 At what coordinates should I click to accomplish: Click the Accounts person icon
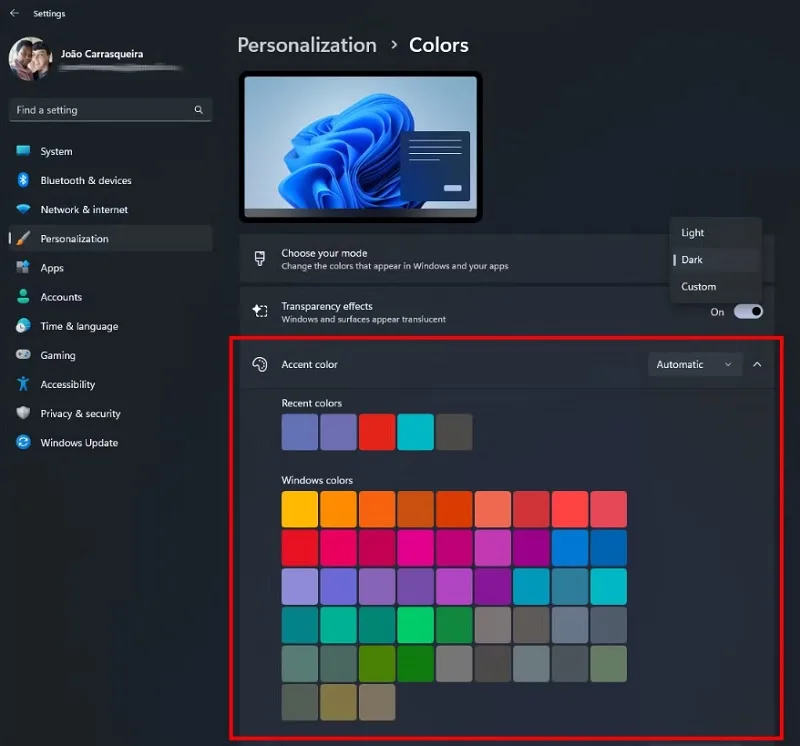(x=23, y=296)
